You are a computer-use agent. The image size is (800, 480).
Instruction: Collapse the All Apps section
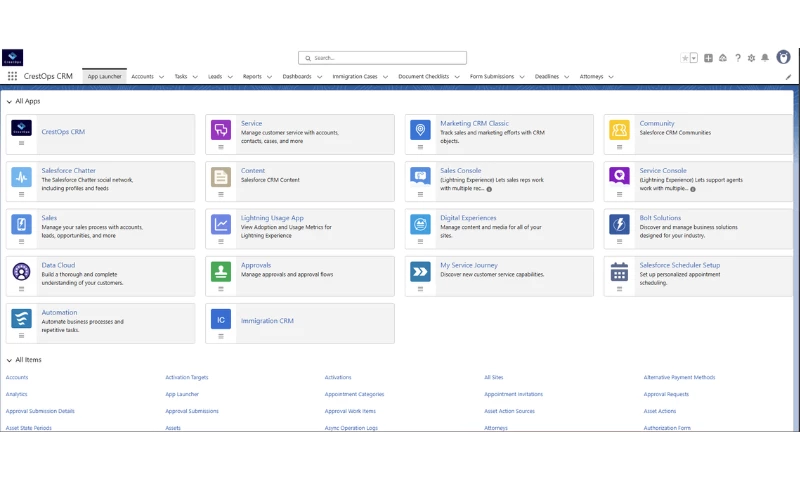9,101
